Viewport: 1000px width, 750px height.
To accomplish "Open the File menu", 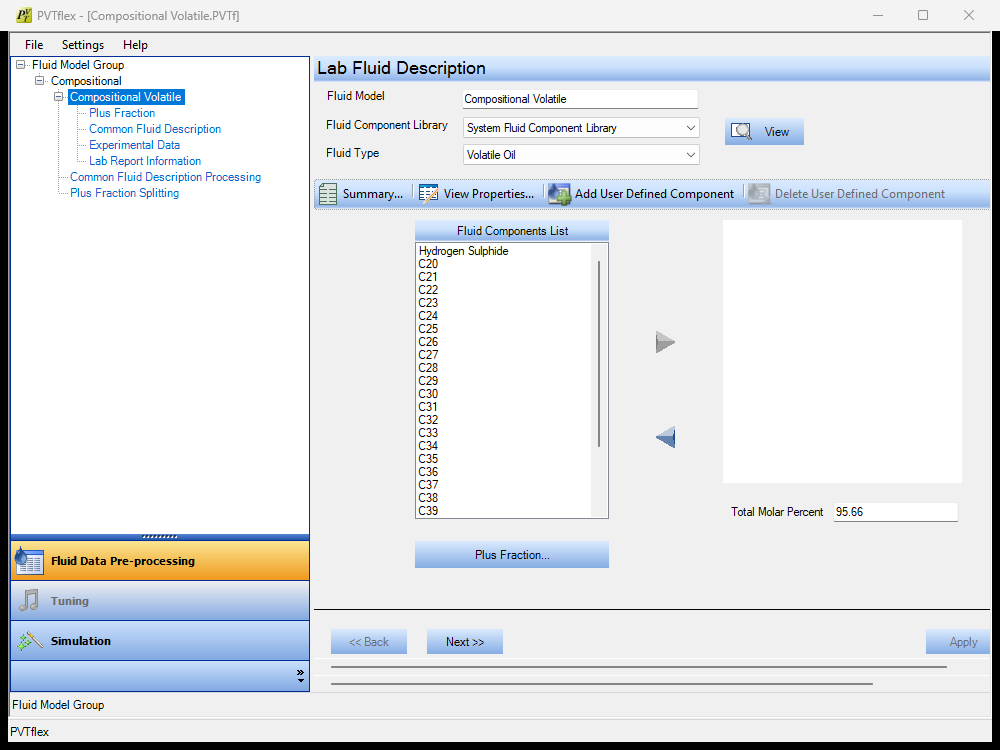I will pos(34,45).
